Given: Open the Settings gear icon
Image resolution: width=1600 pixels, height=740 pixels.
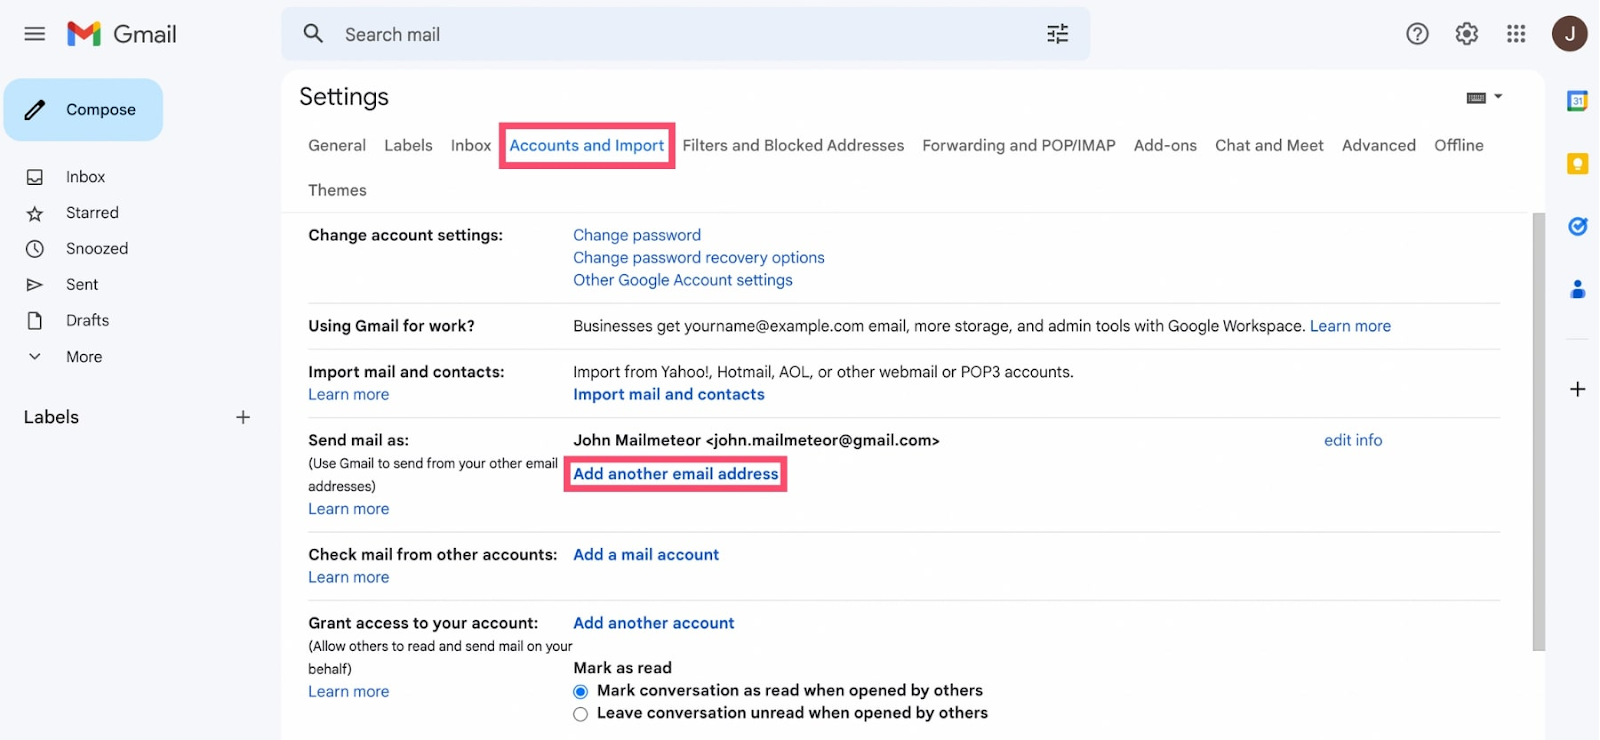Looking at the screenshot, I should click(1466, 34).
